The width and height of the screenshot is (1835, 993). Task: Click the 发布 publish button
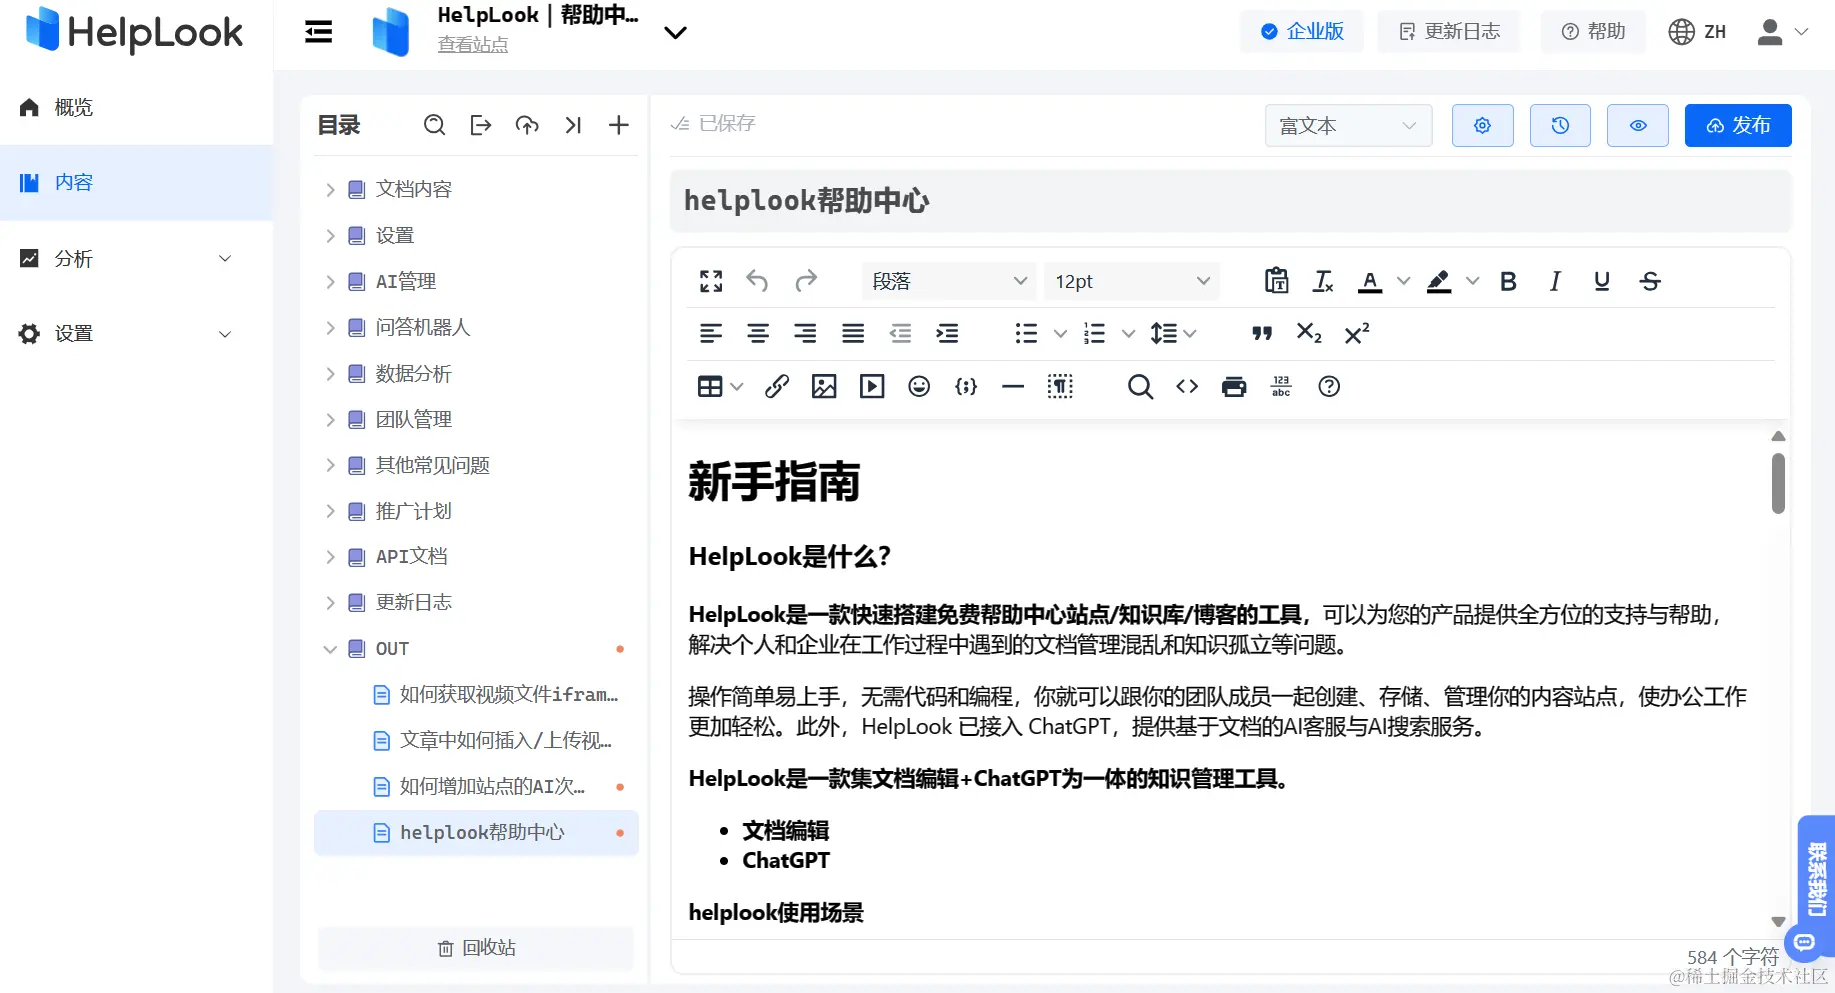pyautogui.click(x=1738, y=126)
